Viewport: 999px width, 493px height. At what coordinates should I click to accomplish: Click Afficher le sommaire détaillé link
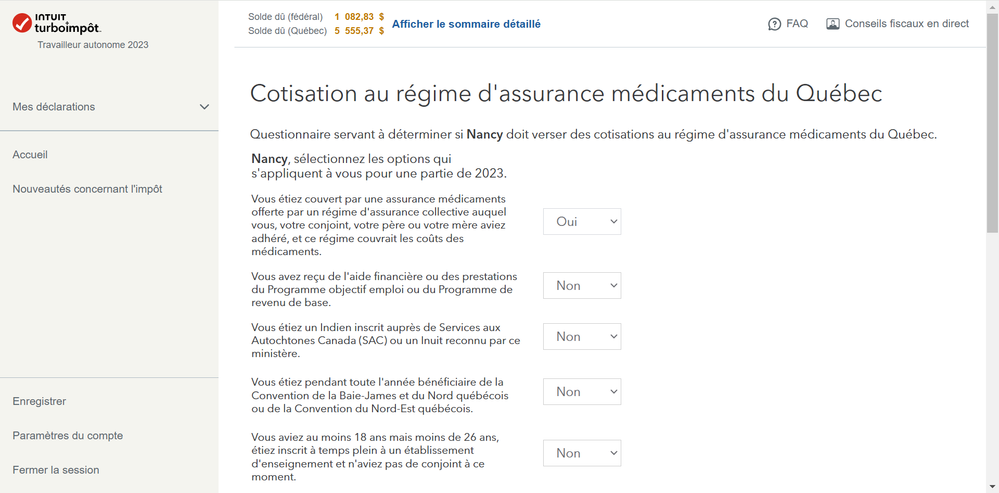tap(466, 24)
